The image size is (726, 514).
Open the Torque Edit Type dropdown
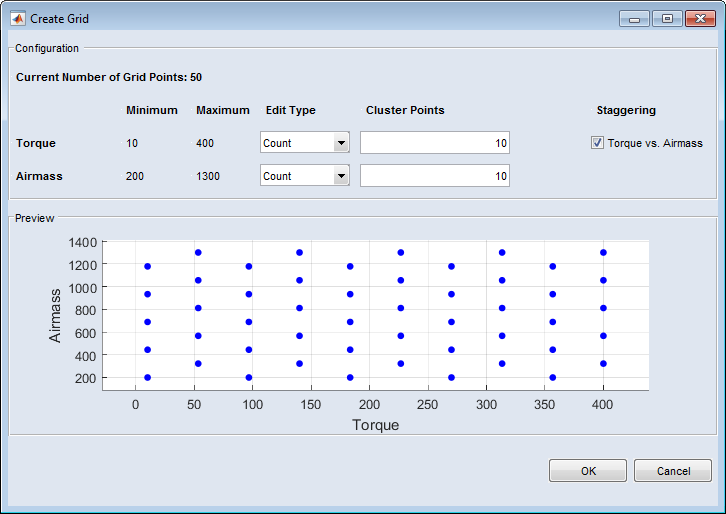340,143
